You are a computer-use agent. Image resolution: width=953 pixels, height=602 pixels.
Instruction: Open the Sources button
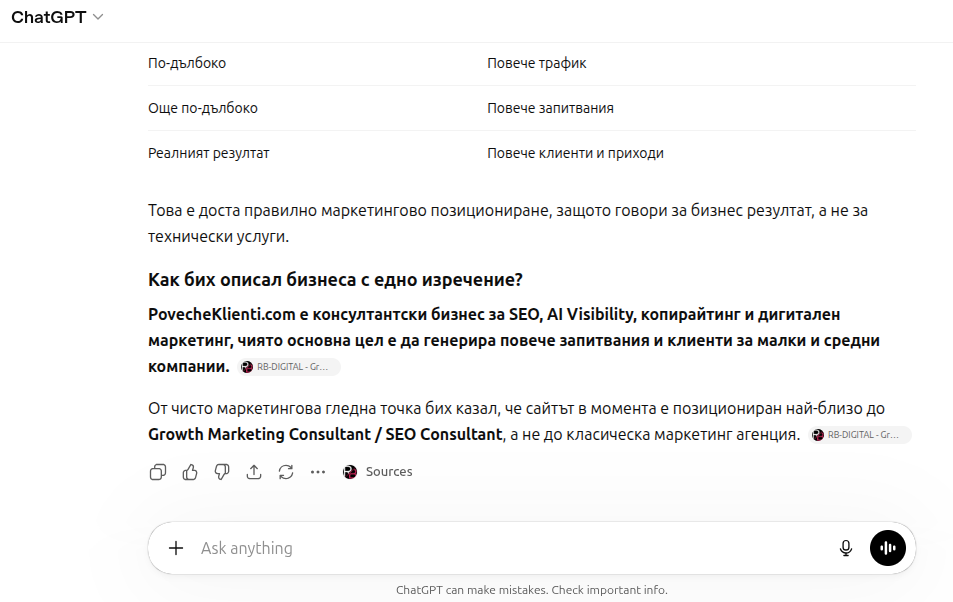point(377,472)
